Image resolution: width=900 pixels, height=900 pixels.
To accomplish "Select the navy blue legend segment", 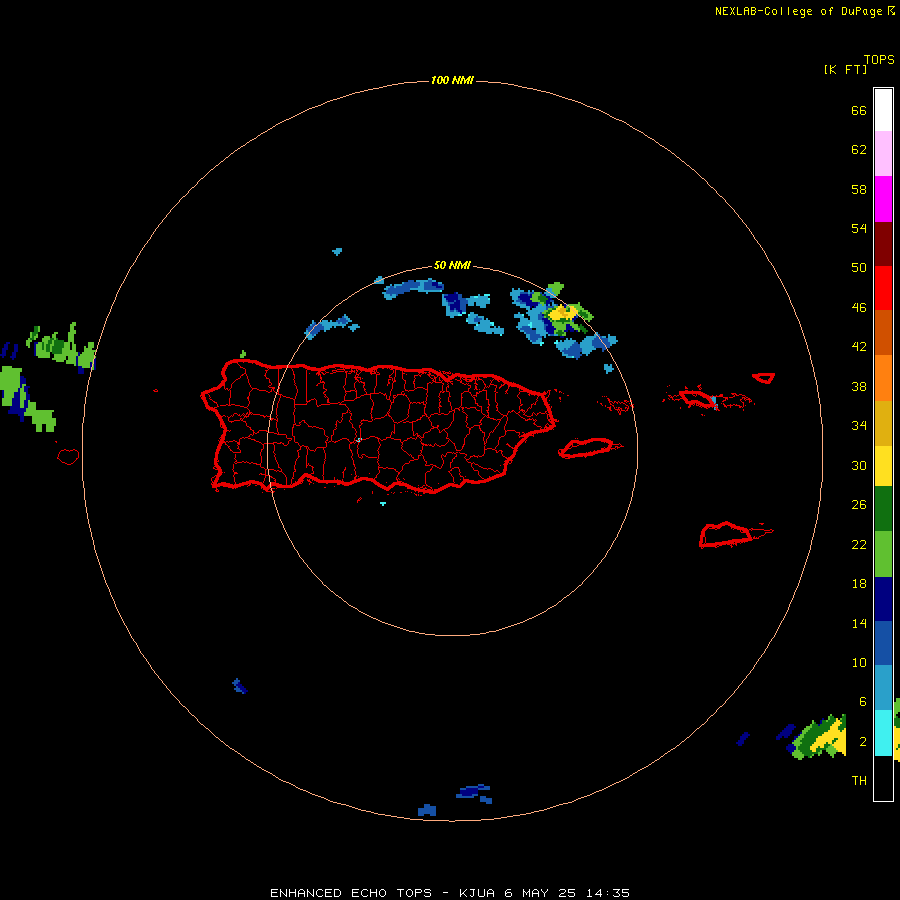I will (883, 599).
